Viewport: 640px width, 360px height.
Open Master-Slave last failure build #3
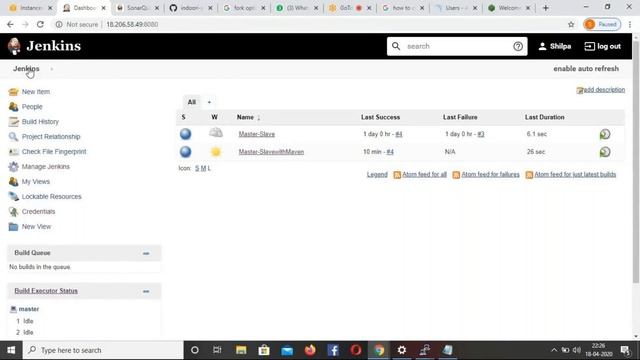pyautogui.click(x=481, y=134)
